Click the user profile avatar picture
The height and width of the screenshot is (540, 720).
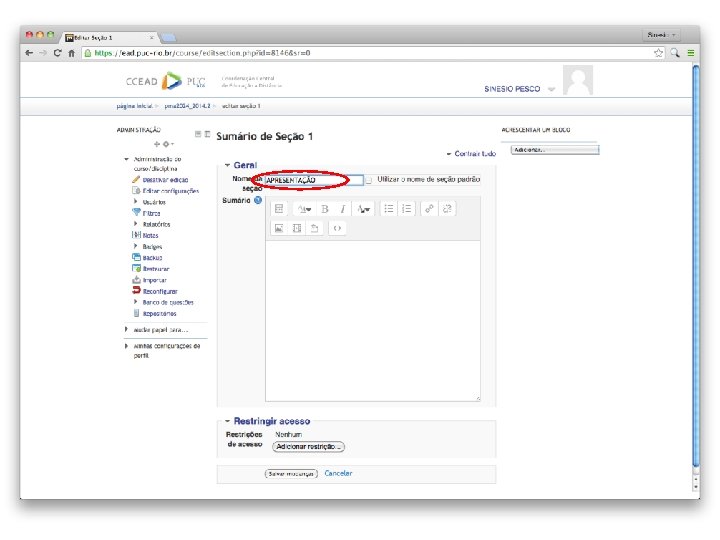pos(578,80)
